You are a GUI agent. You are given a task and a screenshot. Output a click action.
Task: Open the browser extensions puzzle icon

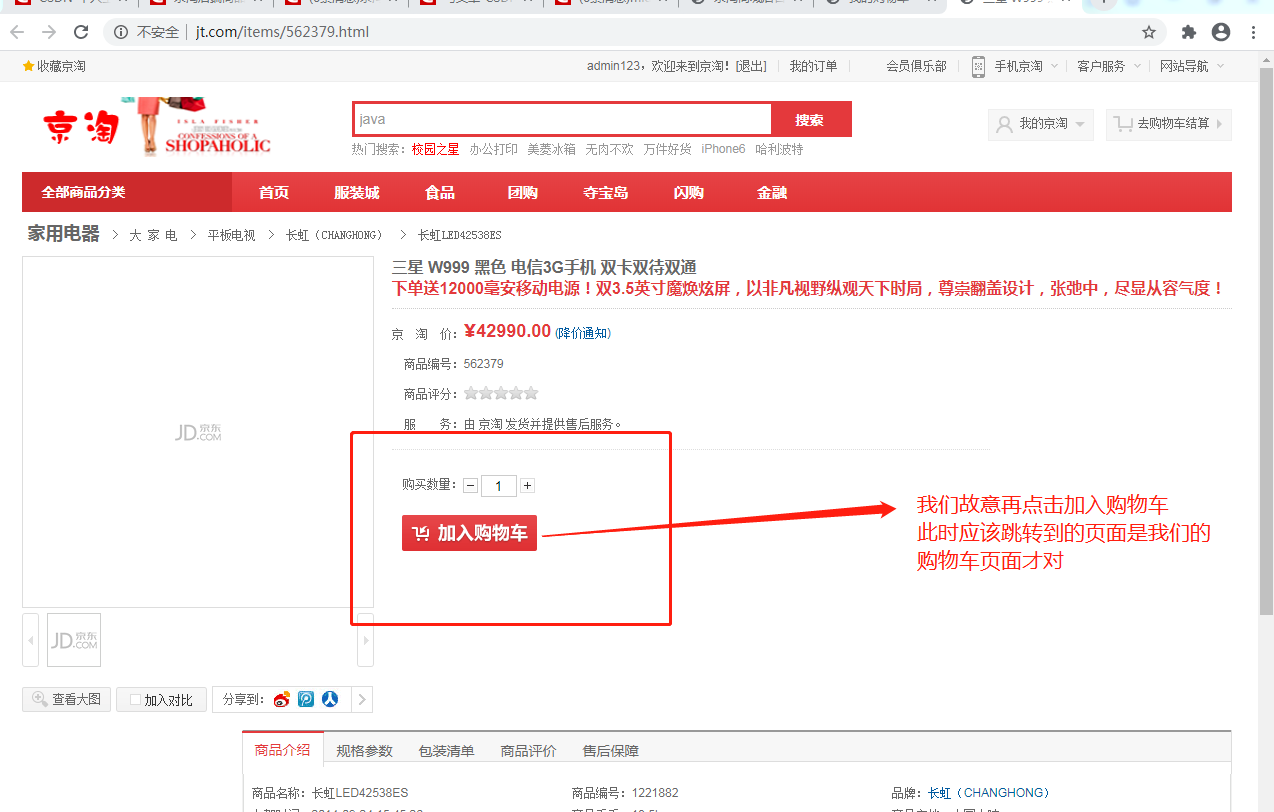tap(1189, 32)
